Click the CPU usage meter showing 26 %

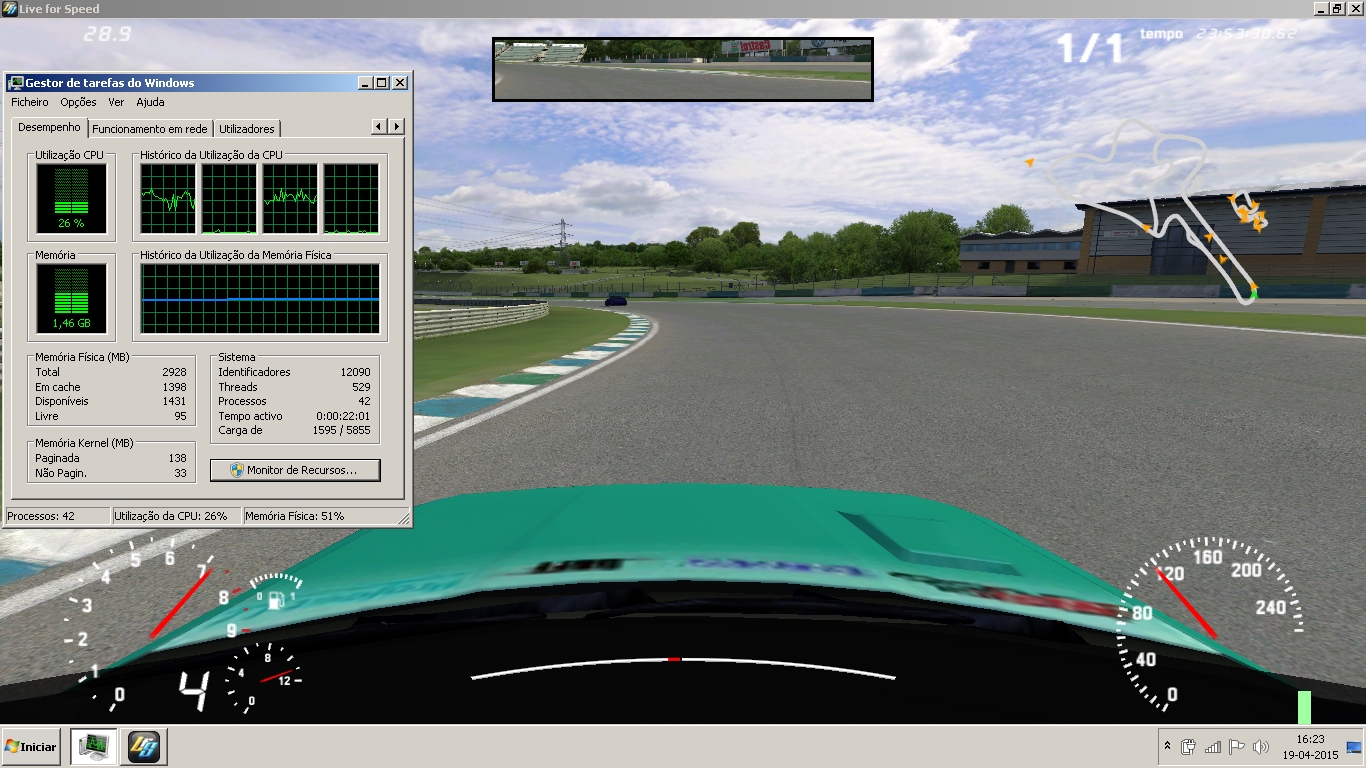click(x=70, y=199)
